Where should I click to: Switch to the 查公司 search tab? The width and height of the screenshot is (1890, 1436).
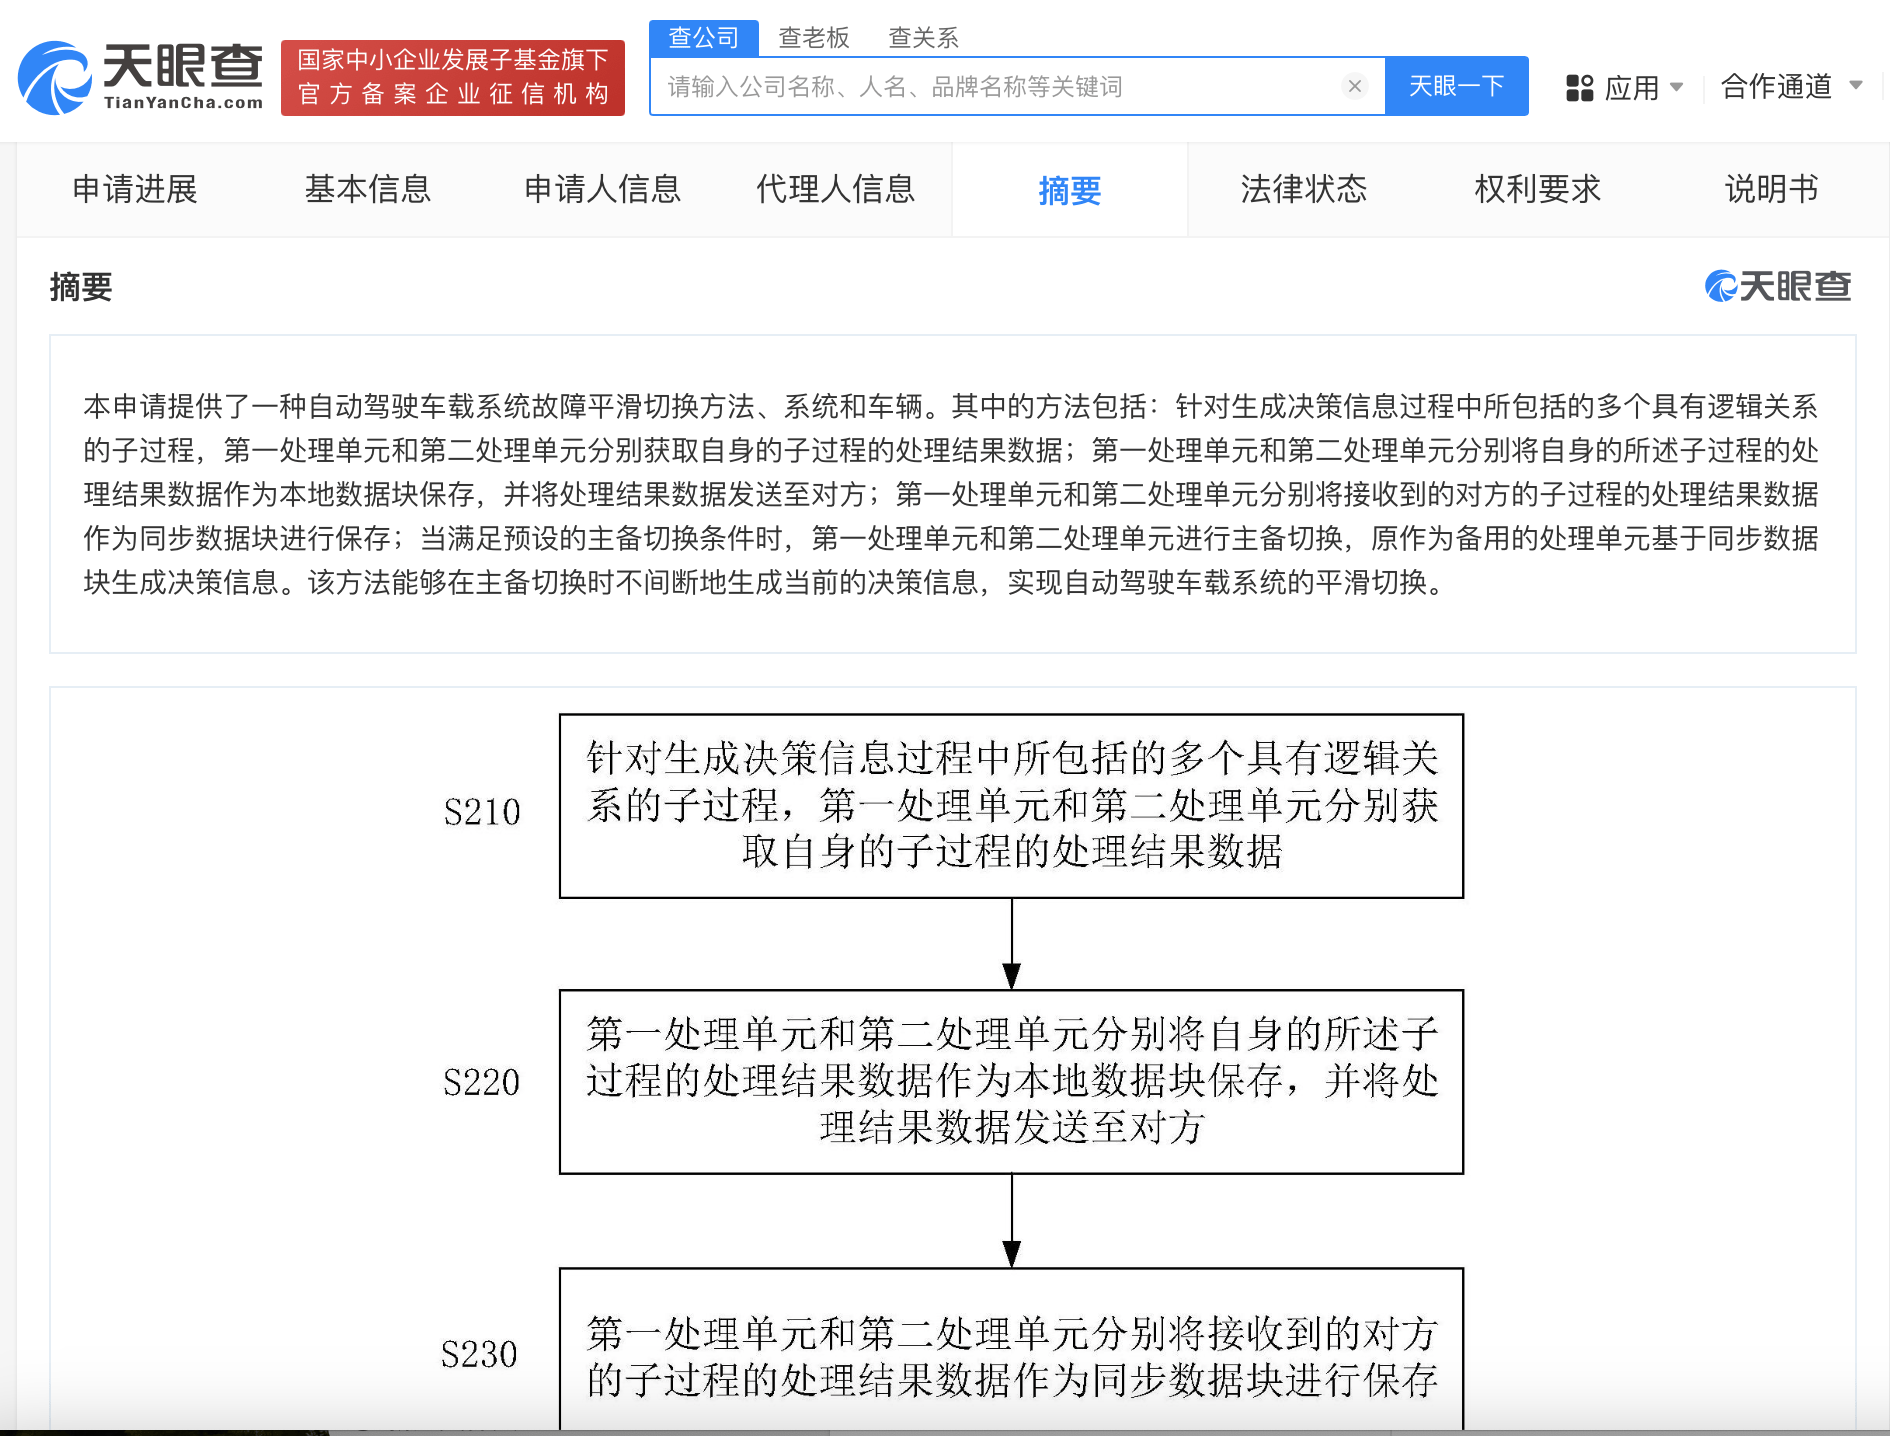pyautogui.click(x=703, y=38)
